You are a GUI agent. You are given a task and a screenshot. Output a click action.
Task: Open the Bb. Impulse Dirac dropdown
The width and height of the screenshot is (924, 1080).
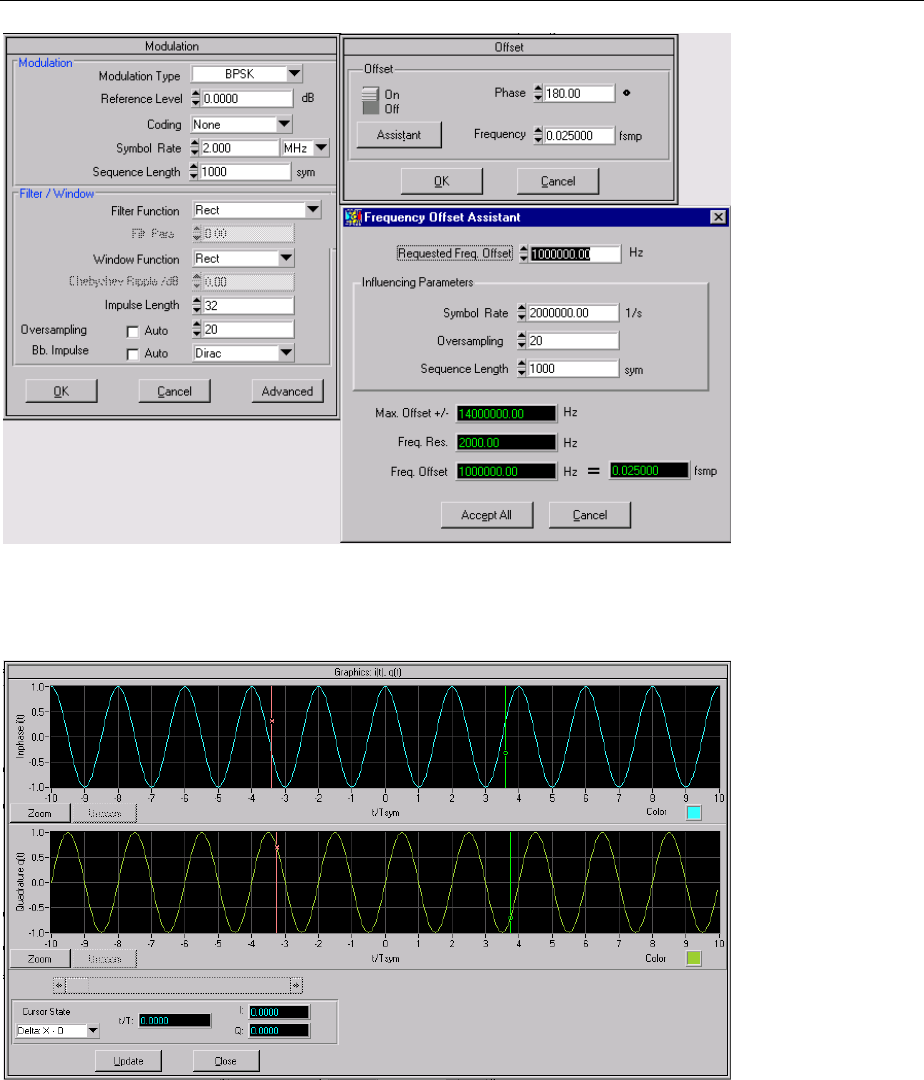(286, 353)
